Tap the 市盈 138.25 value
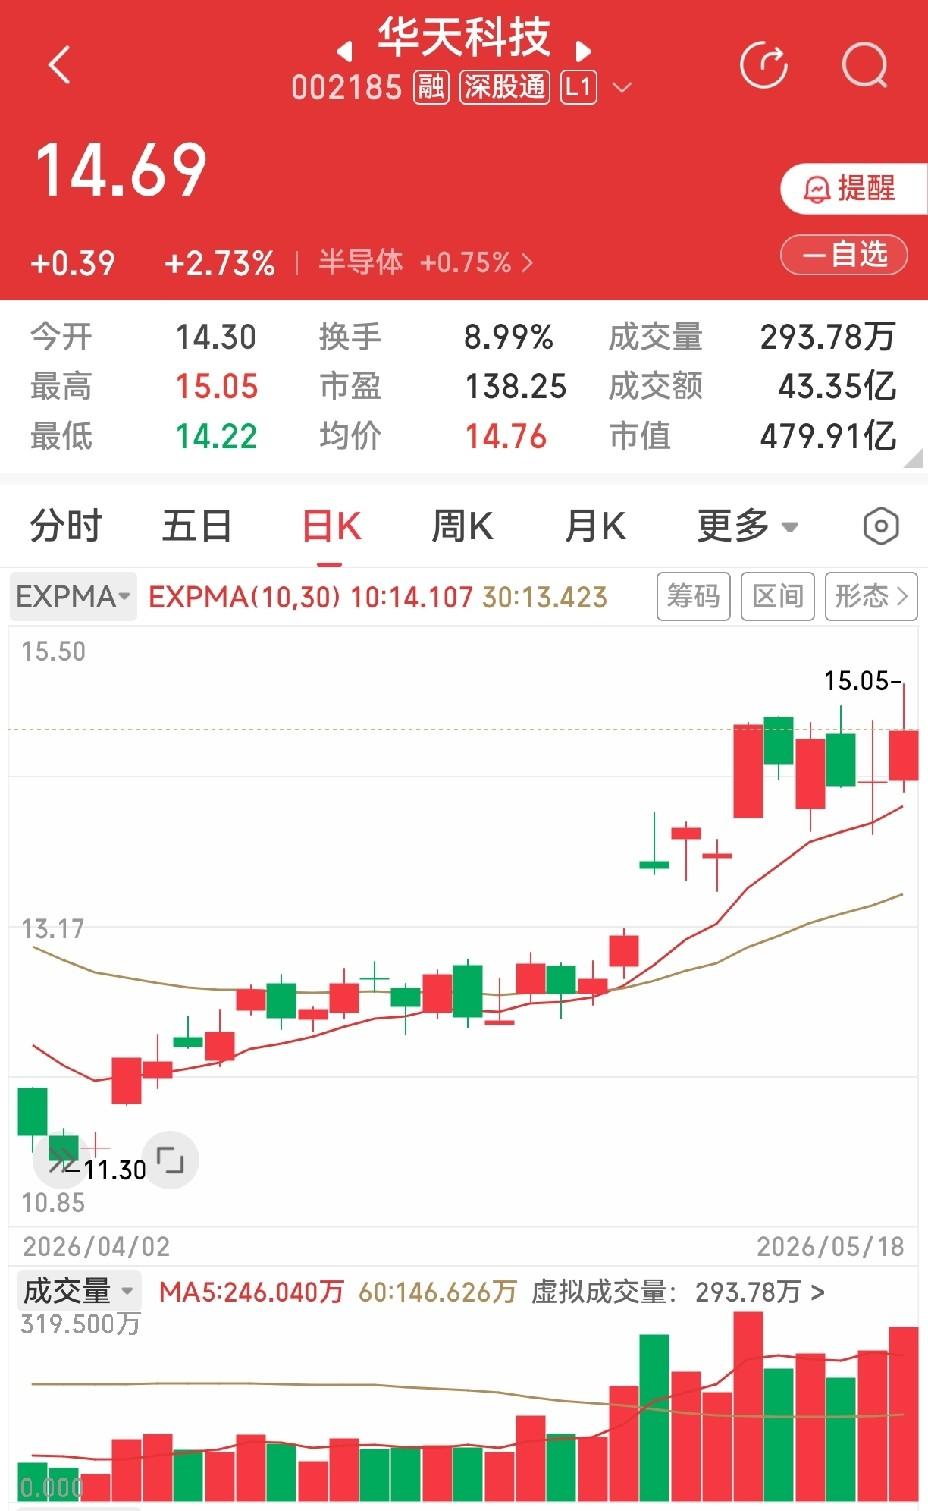 point(515,386)
